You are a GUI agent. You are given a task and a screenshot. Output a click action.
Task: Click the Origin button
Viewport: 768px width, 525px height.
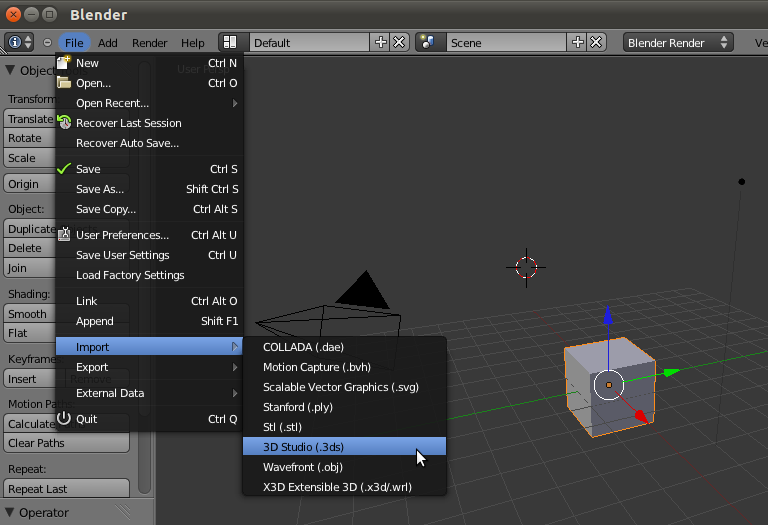29,184
